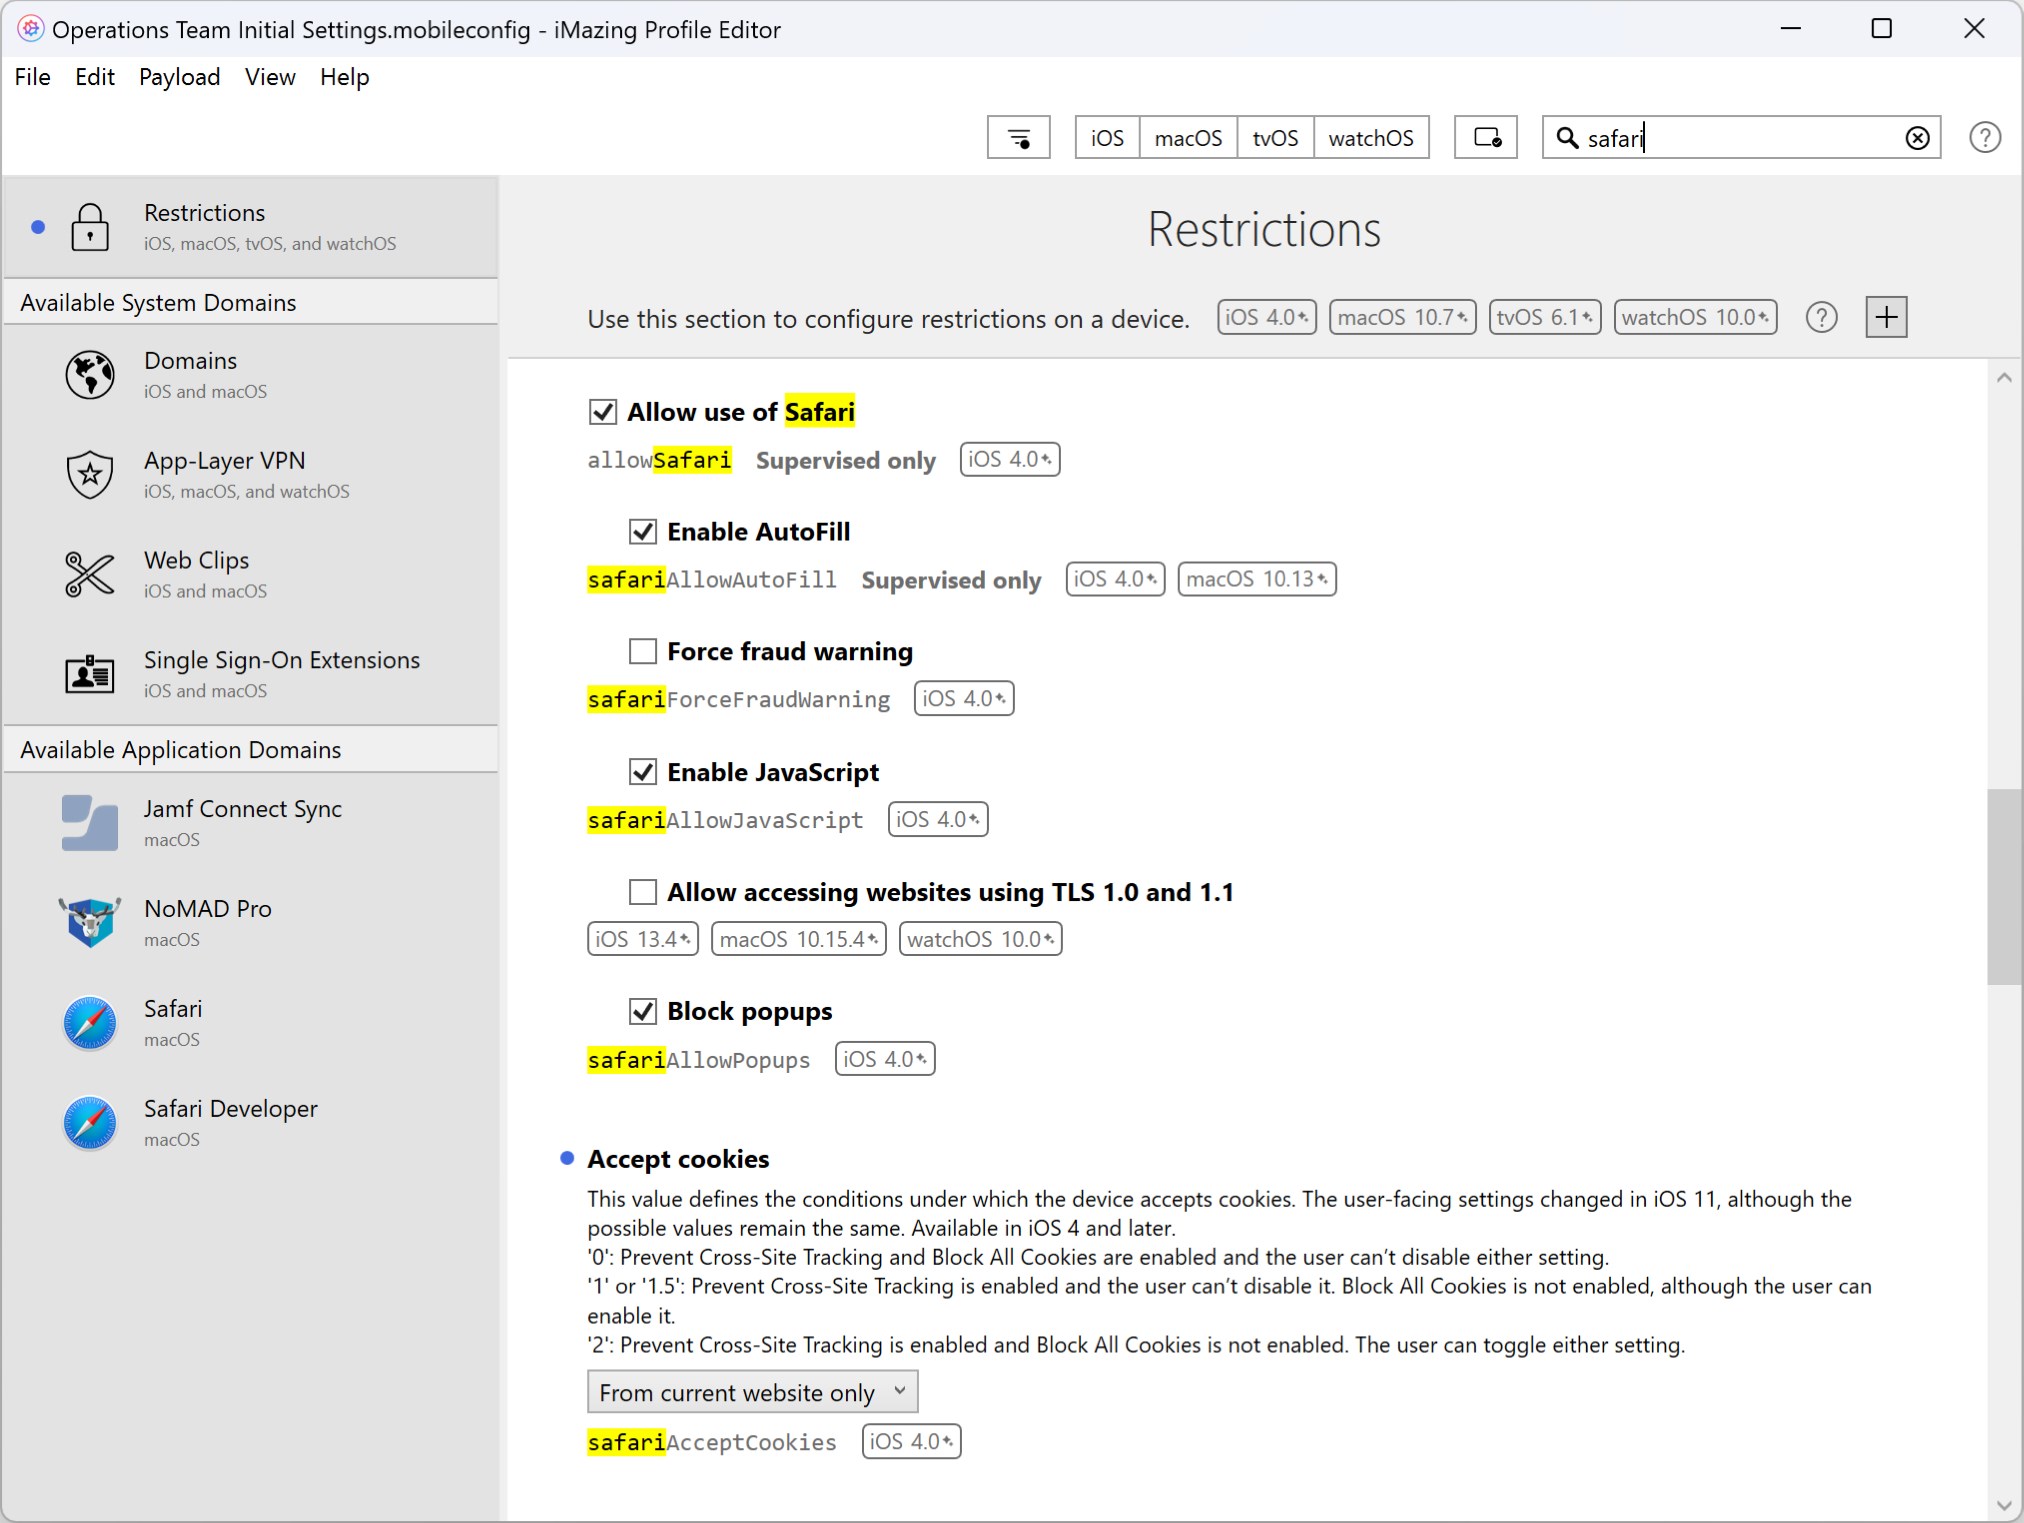Click the filter options icon in toolbar

click(1018, 138)
